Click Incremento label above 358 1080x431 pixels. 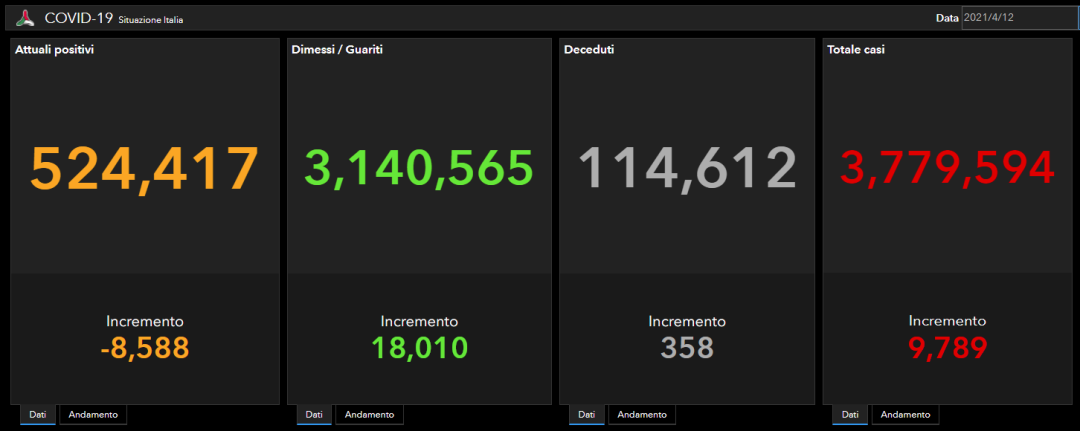click(687, 322)
